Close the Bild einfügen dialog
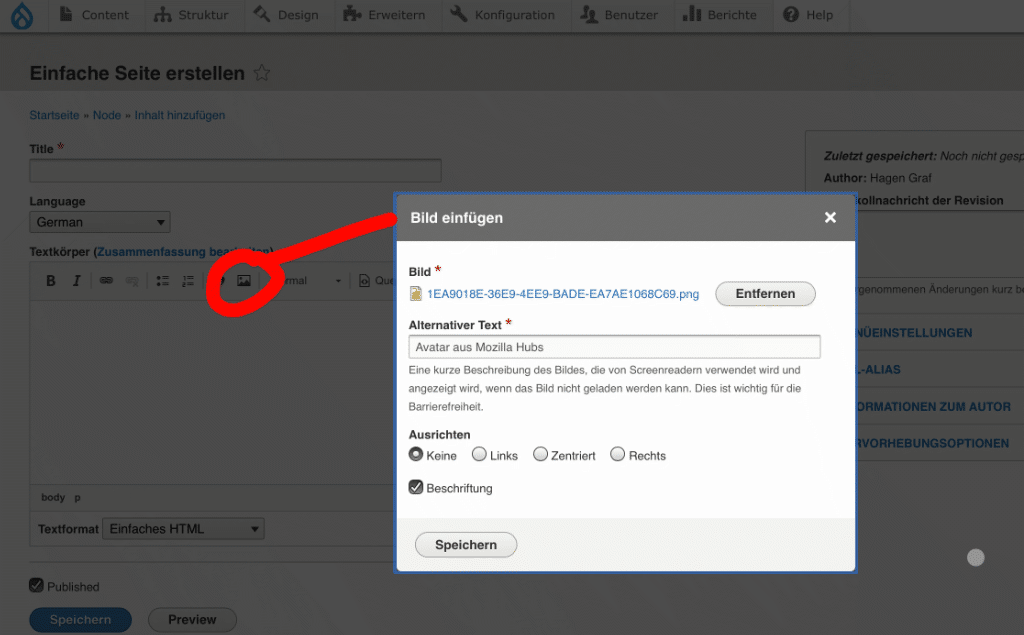 click(x=830, y=218)
